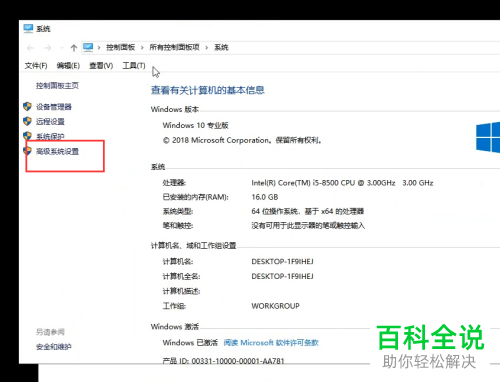Click shield icon beside 系统保护
The image size is (500, 382).
(27, 136)
